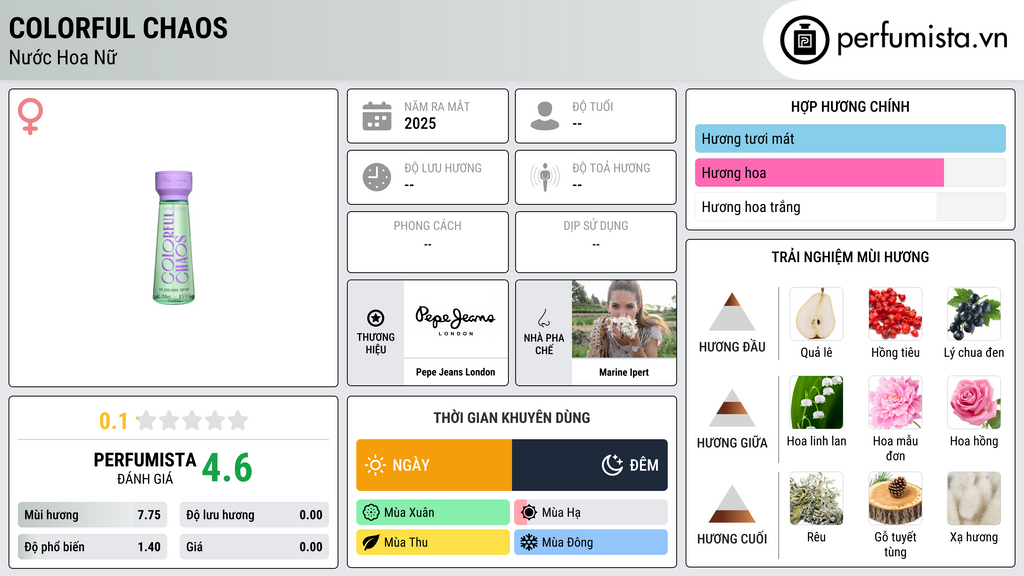Click the Colorful Chaos bottle product image
Image resolution: width=1024 pixels, height=576 pixels.
point(174,238)
